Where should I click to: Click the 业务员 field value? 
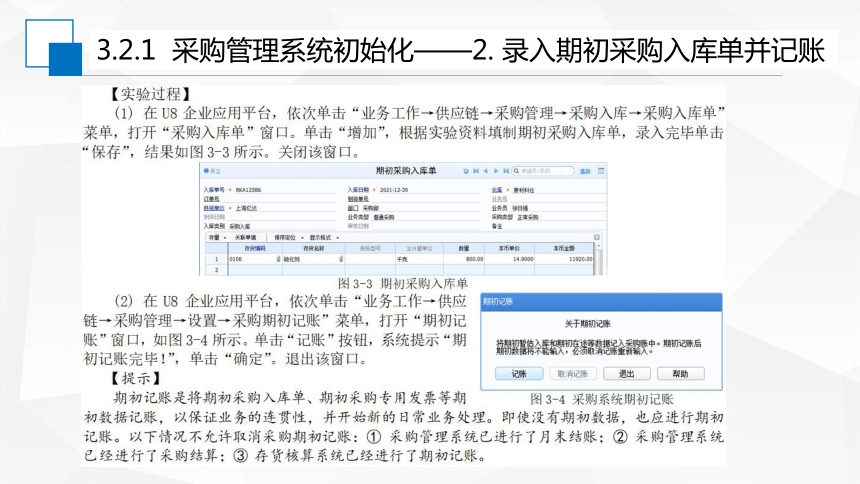point(558,208)
